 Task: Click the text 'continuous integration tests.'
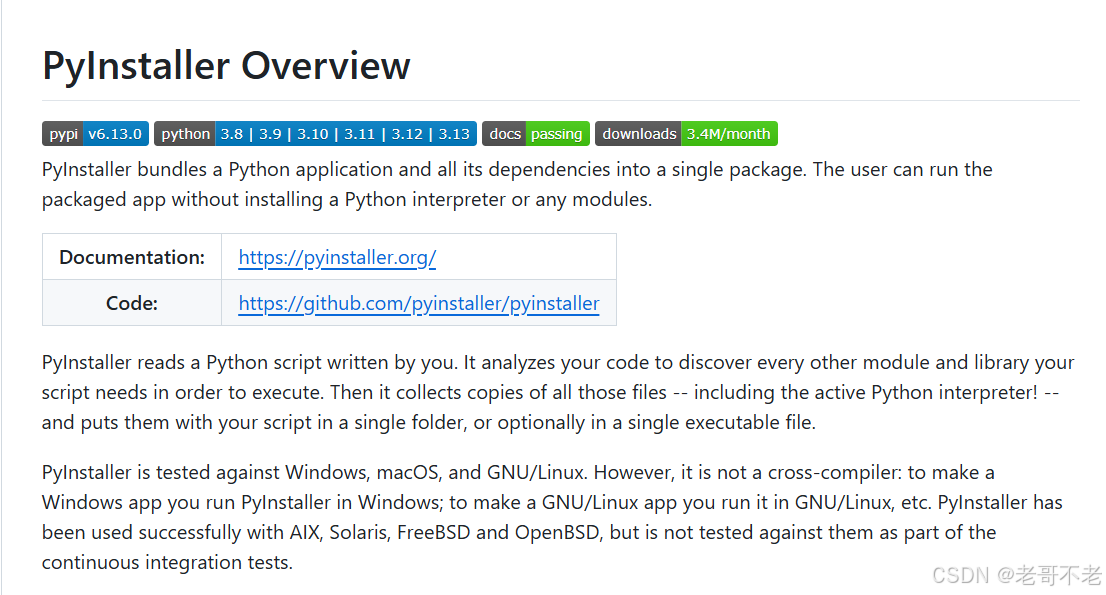coord(167,563)
